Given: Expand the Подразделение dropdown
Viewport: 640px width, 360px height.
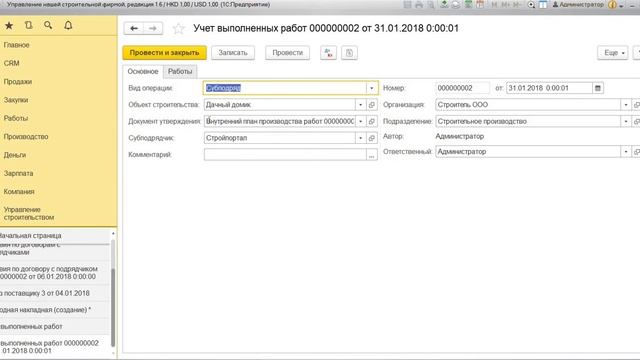Looking at the screenshot, I should [626, 121].
